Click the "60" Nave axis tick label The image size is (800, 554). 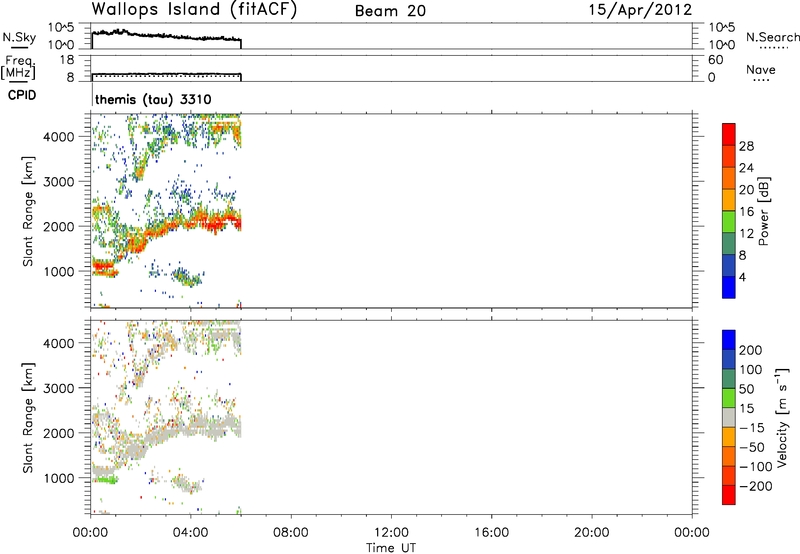[715, 60]
